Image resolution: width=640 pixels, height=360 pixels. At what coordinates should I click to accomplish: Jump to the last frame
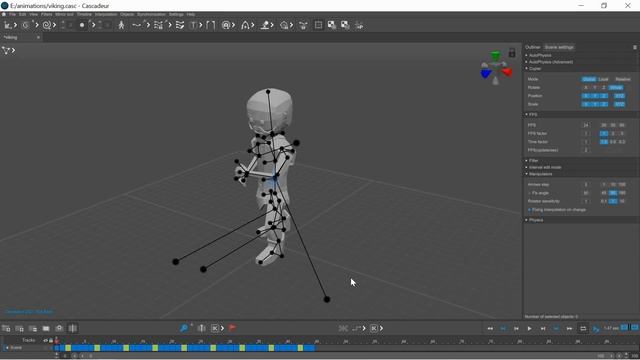point(569,329)
